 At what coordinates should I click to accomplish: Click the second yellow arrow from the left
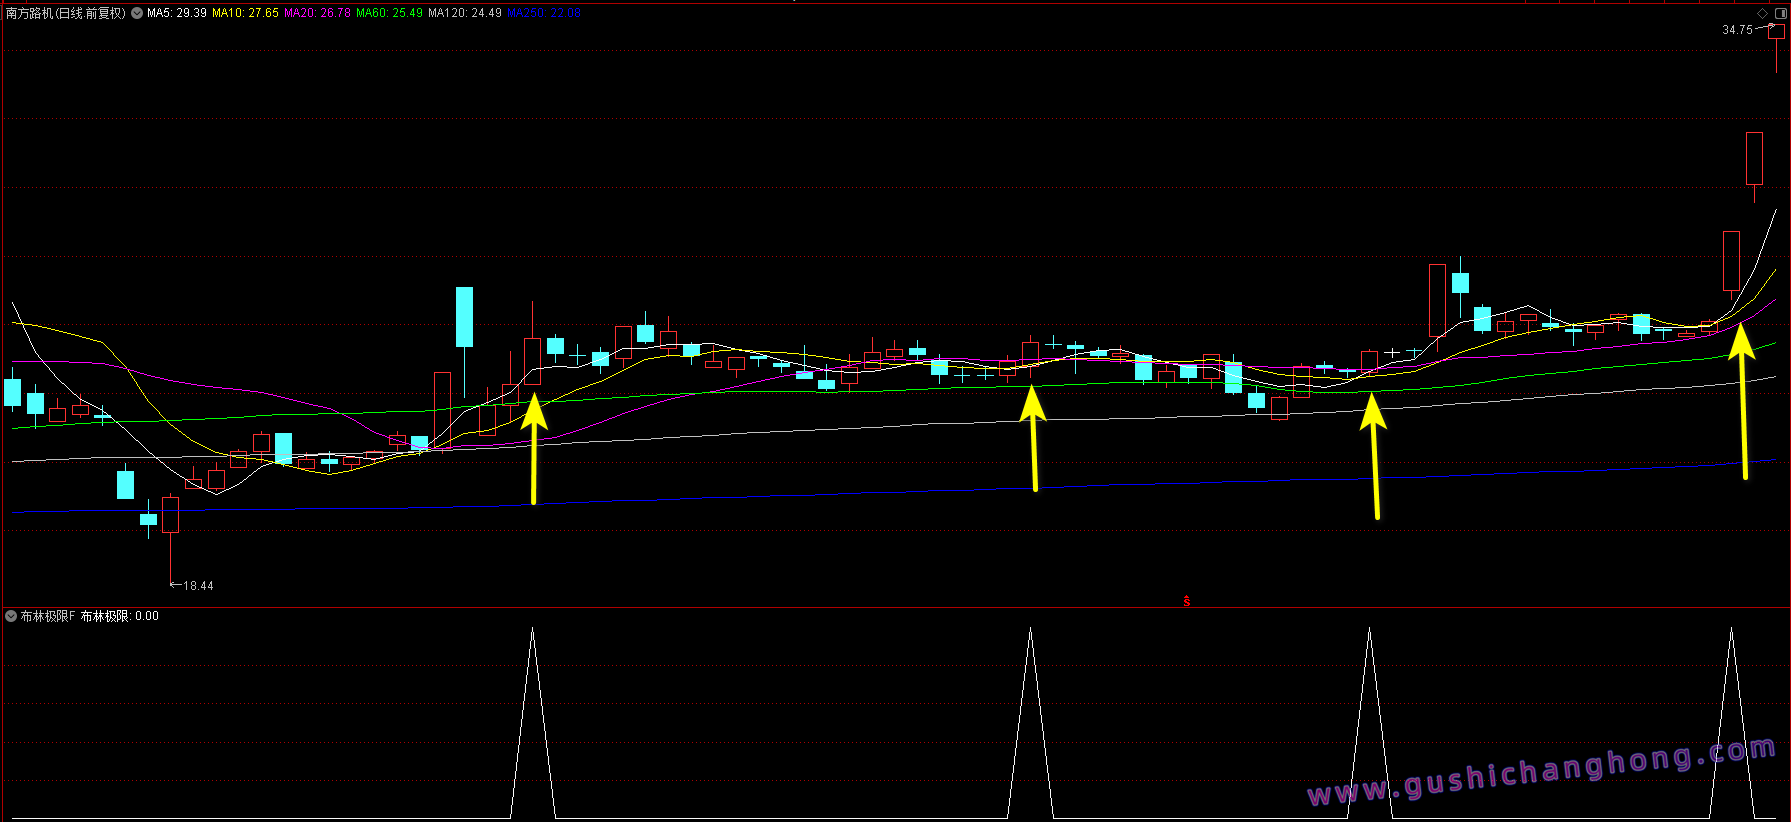coord(1033,438)
